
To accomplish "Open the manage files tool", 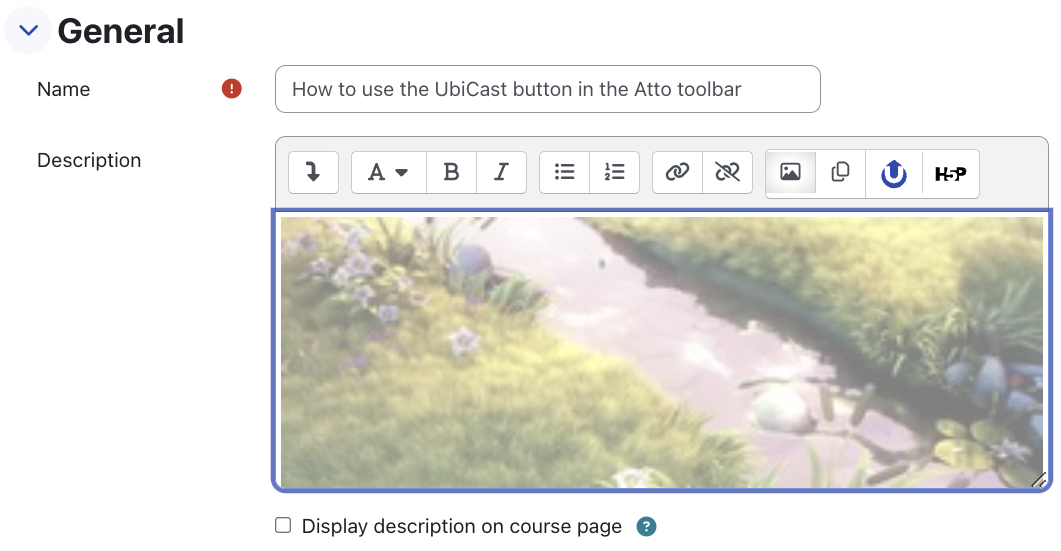I will (840, 173).
